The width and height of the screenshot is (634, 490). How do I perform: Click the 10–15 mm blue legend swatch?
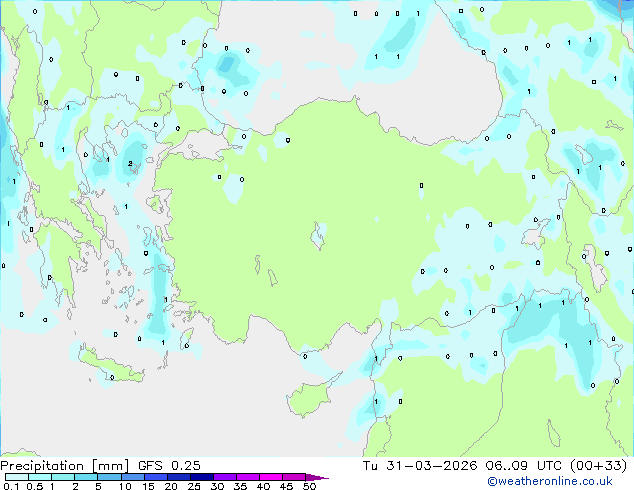point(133,477)
